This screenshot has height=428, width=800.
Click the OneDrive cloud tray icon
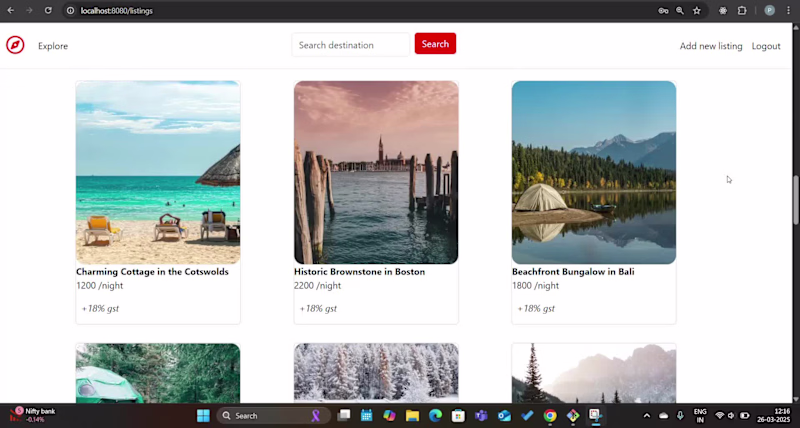coord(663,416)
